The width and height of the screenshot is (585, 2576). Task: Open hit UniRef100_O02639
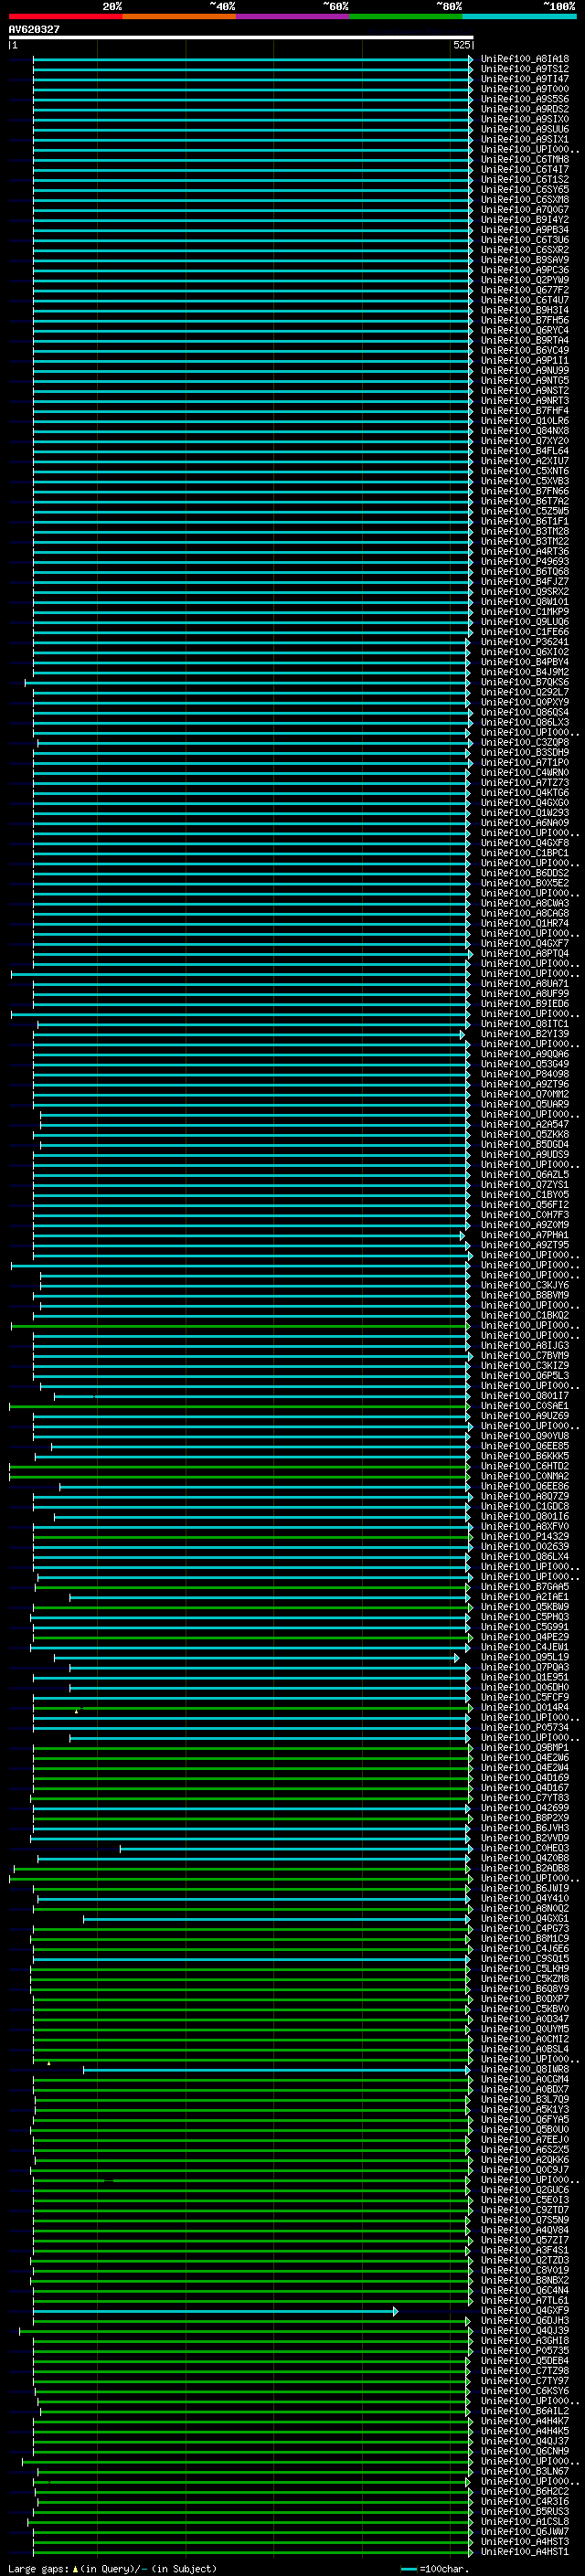point(524,1547)
